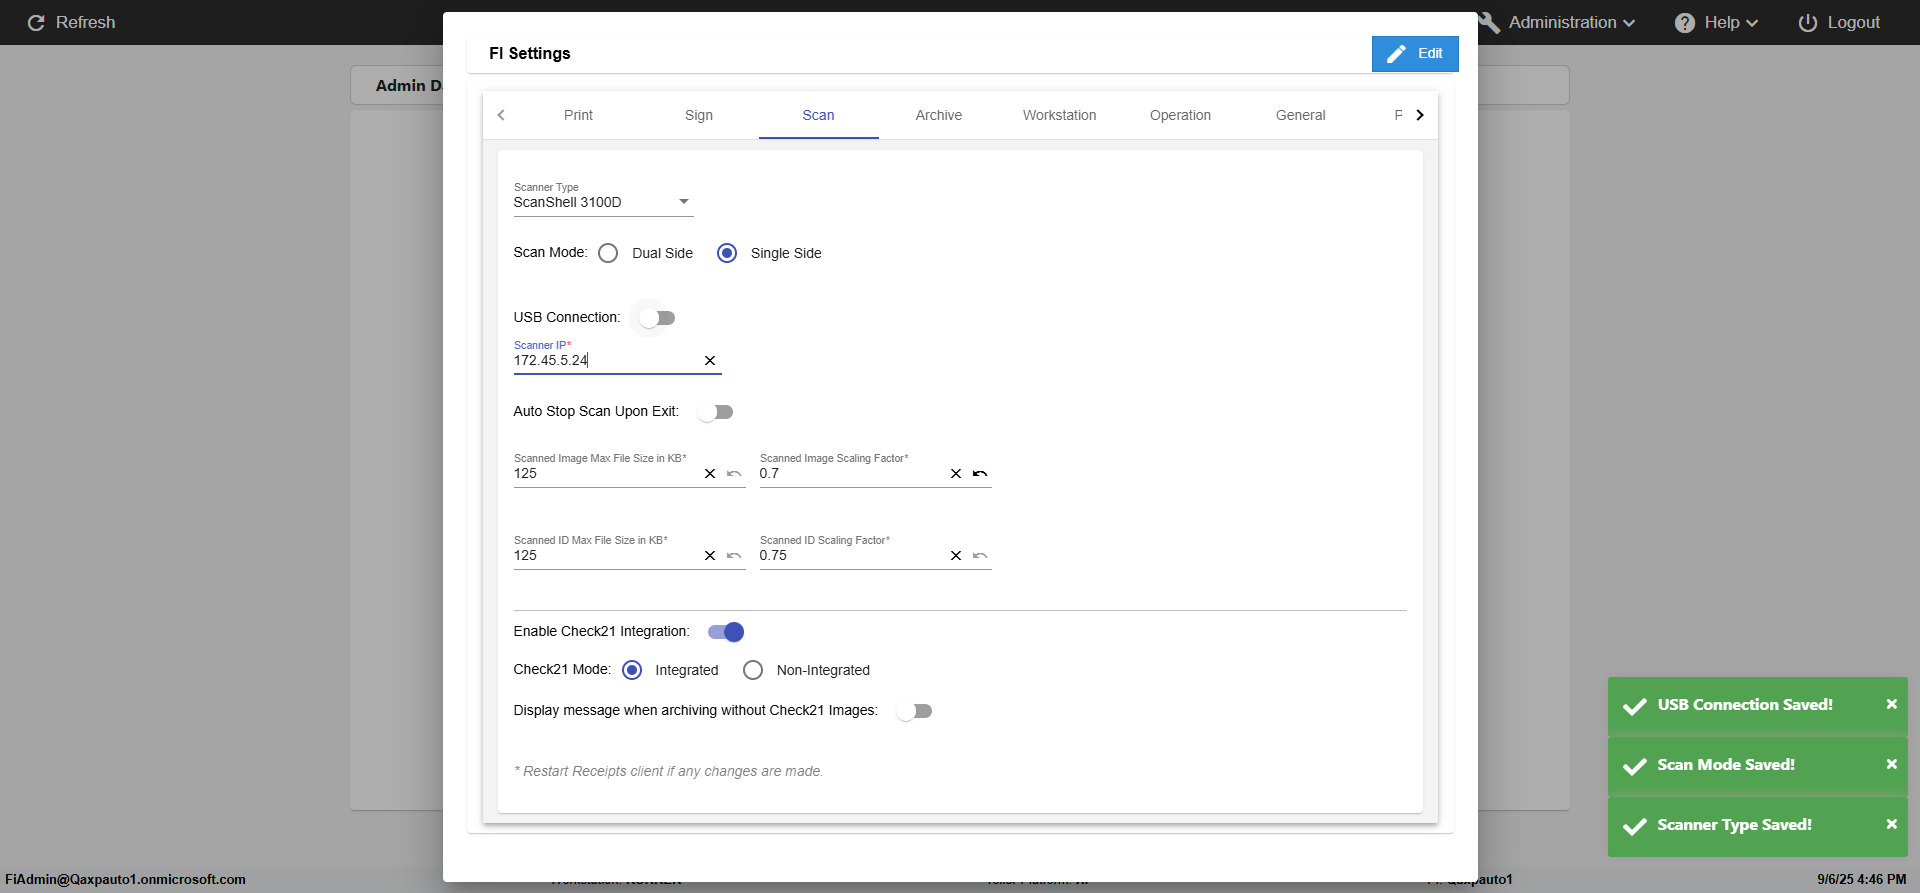
Task: Click the Logout link
Action: tap(1839, 23)
